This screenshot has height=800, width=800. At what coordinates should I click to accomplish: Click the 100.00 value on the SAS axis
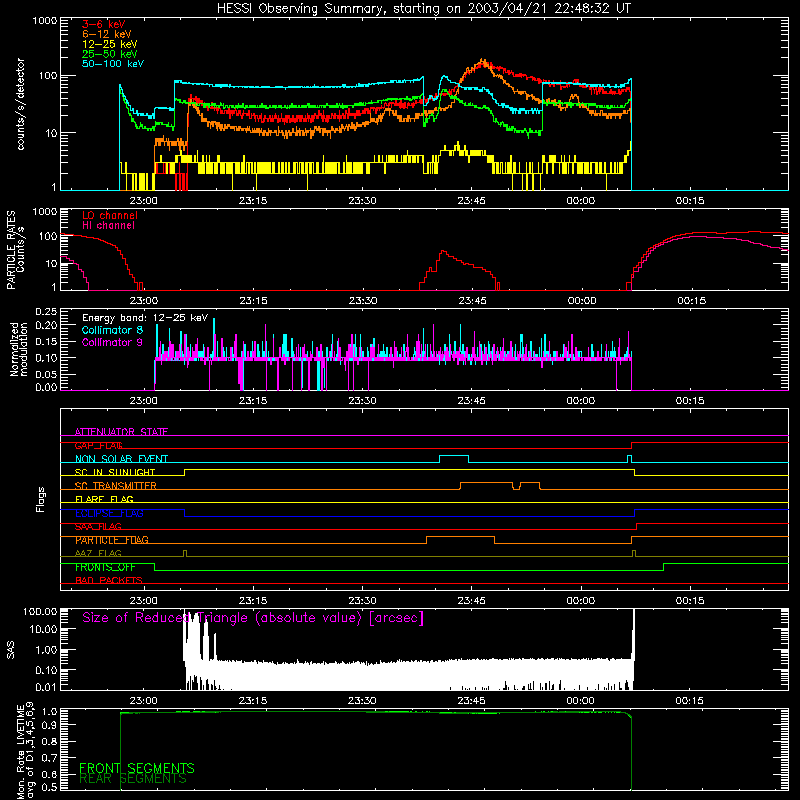tap(40, 611)
